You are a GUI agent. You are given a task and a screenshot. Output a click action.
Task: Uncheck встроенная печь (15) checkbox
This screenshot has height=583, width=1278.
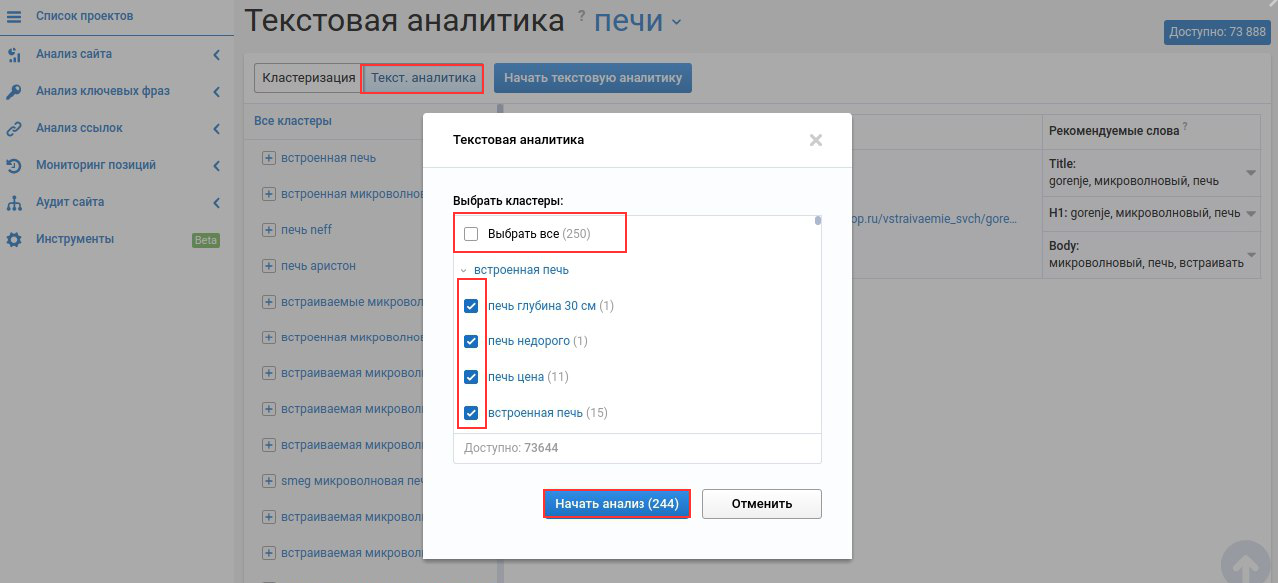[471, 413]
